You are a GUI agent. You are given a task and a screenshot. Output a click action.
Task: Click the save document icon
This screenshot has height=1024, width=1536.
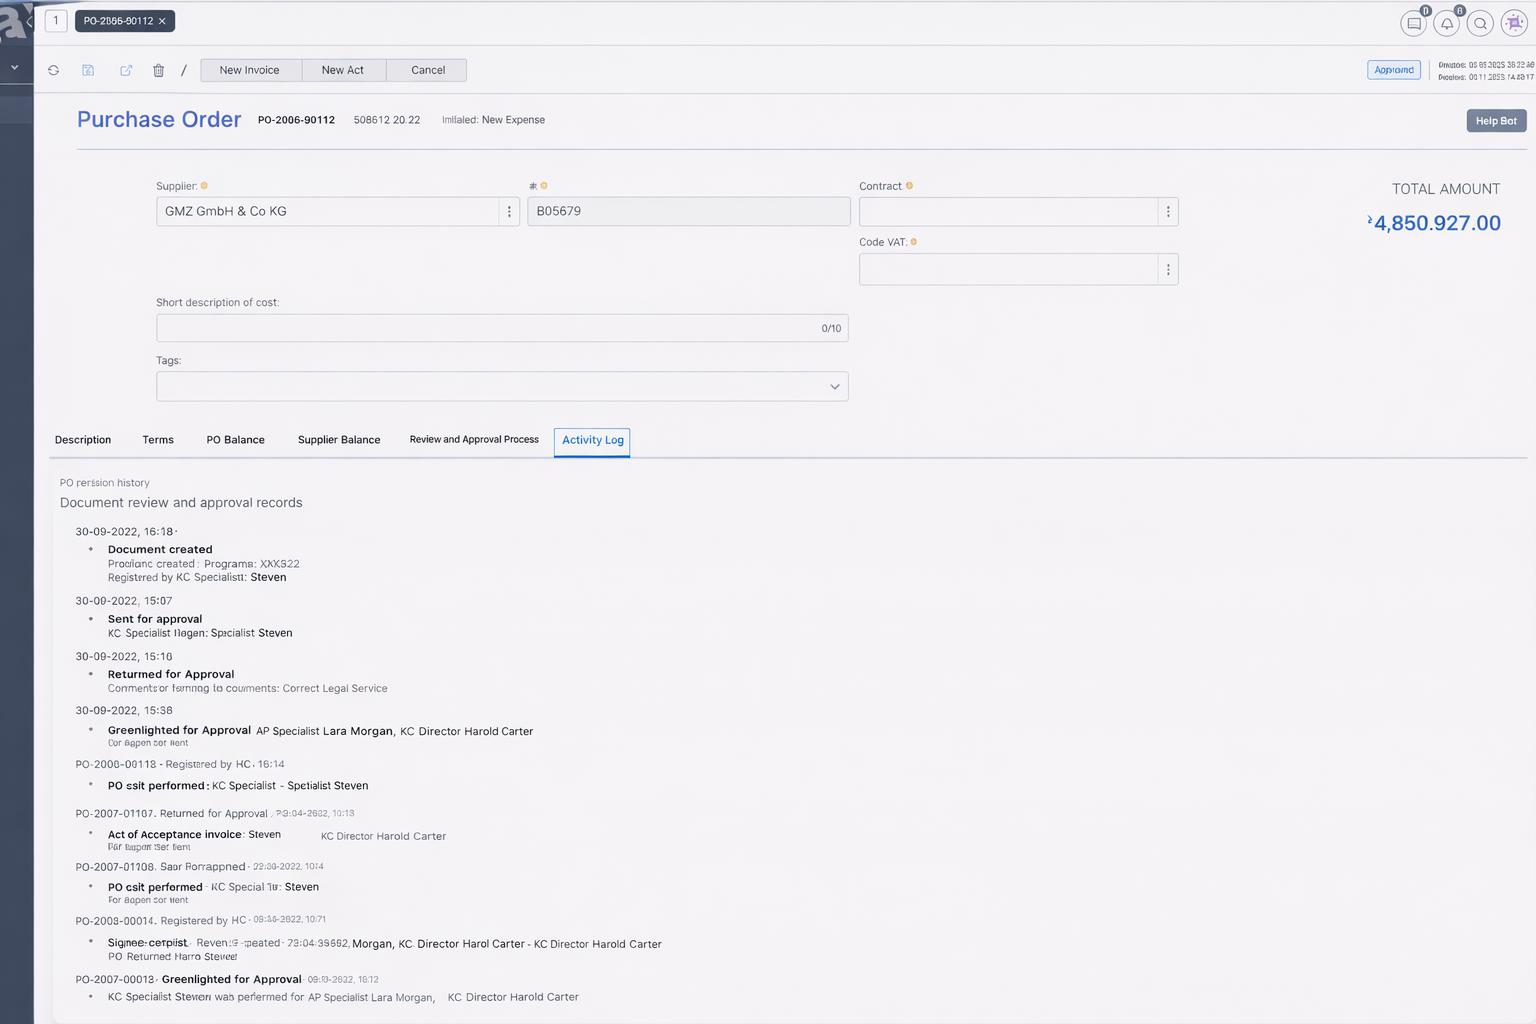click(x=88, y=70)
